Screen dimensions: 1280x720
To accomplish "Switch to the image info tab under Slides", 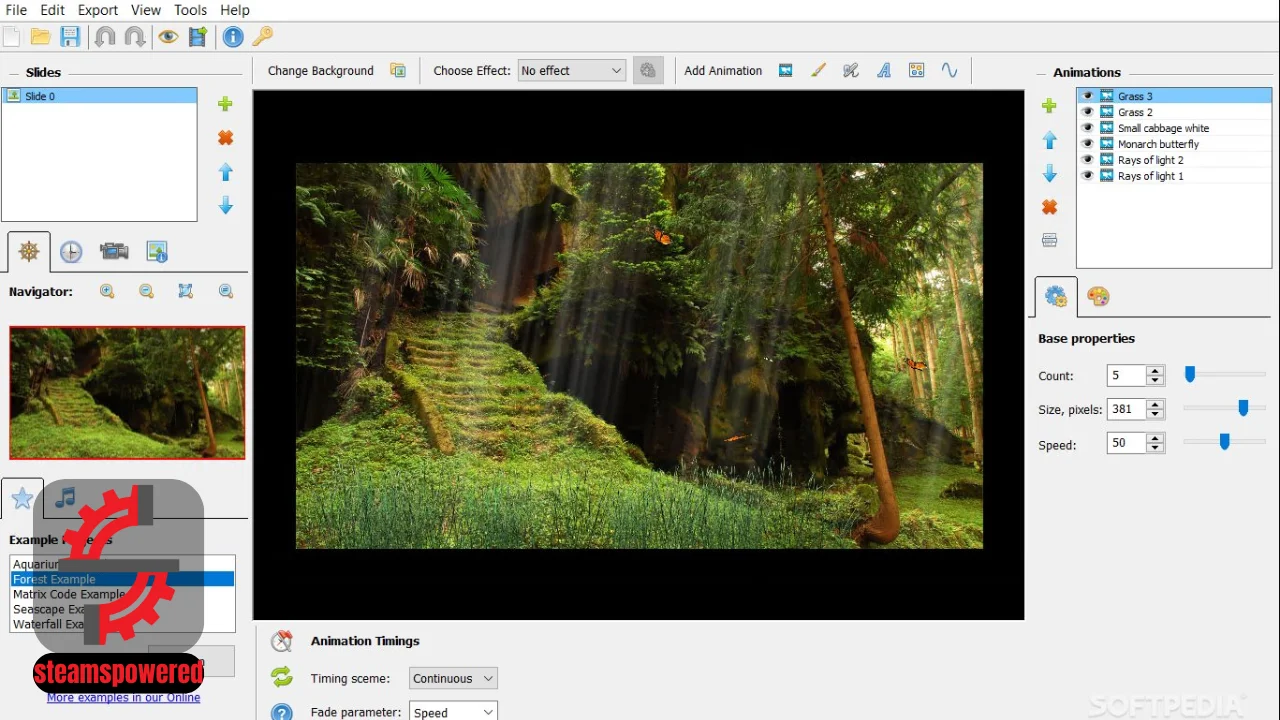I will (157, 251).
